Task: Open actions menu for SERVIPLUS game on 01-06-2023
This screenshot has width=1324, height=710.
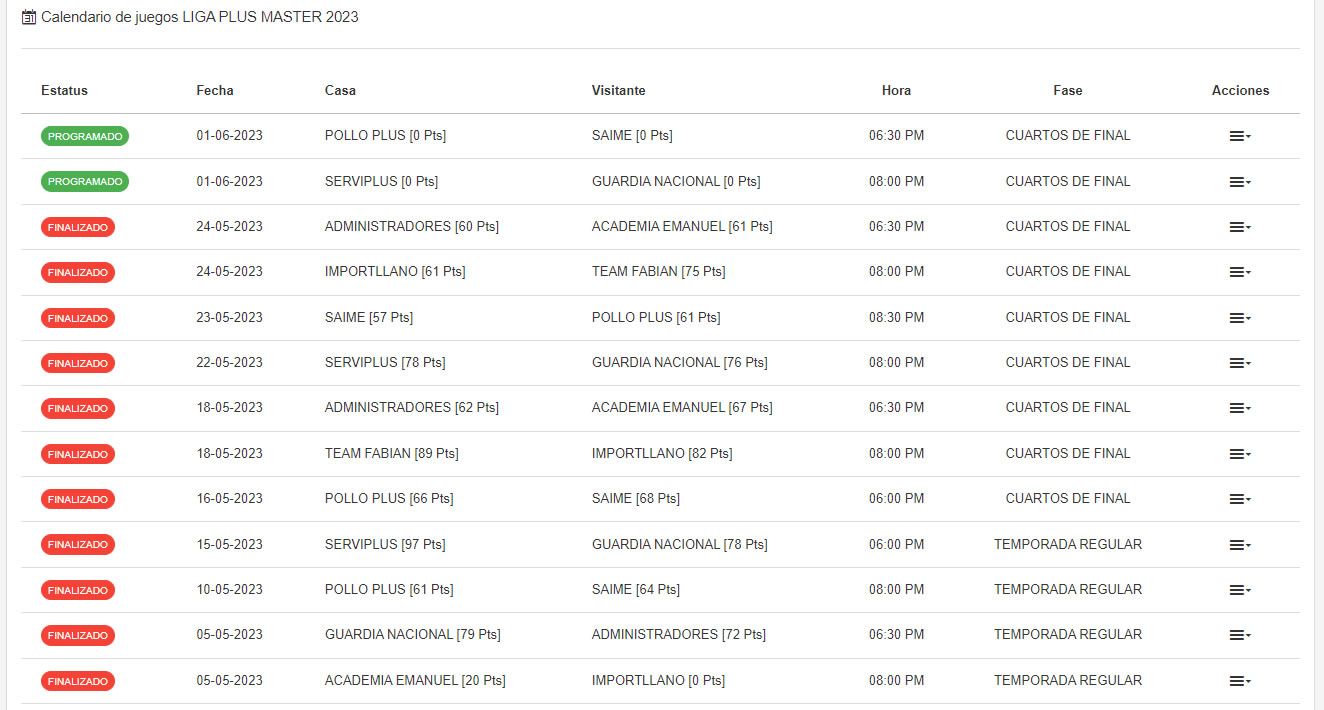Action: [x=1240, y=182]
